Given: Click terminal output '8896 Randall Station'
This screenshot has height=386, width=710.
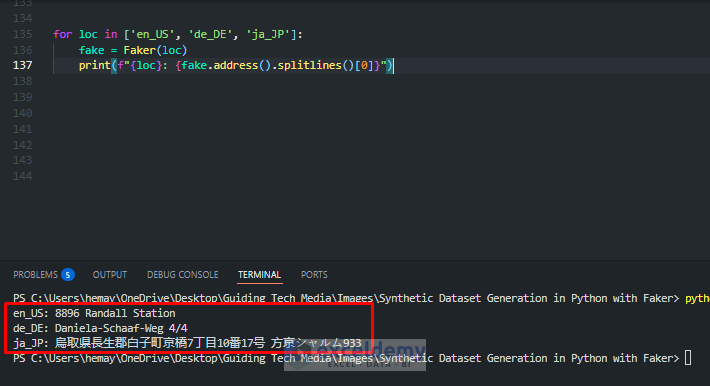Looking at the screenshot, I should pos(115,313).
